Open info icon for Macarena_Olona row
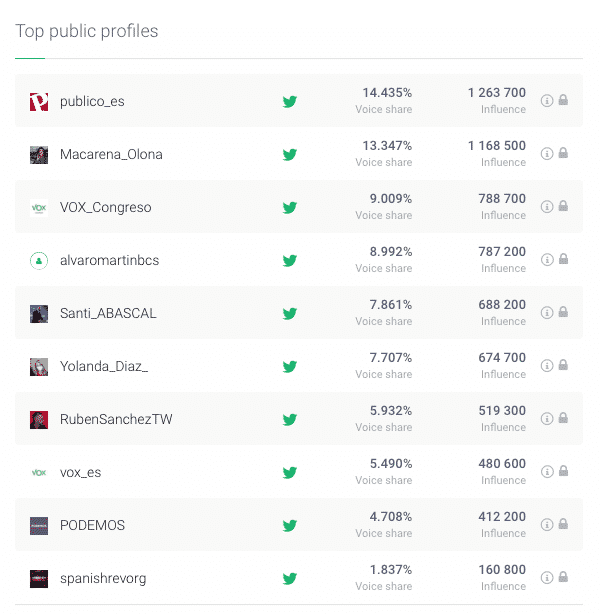 pyautogui.click(x=547, y=154)
